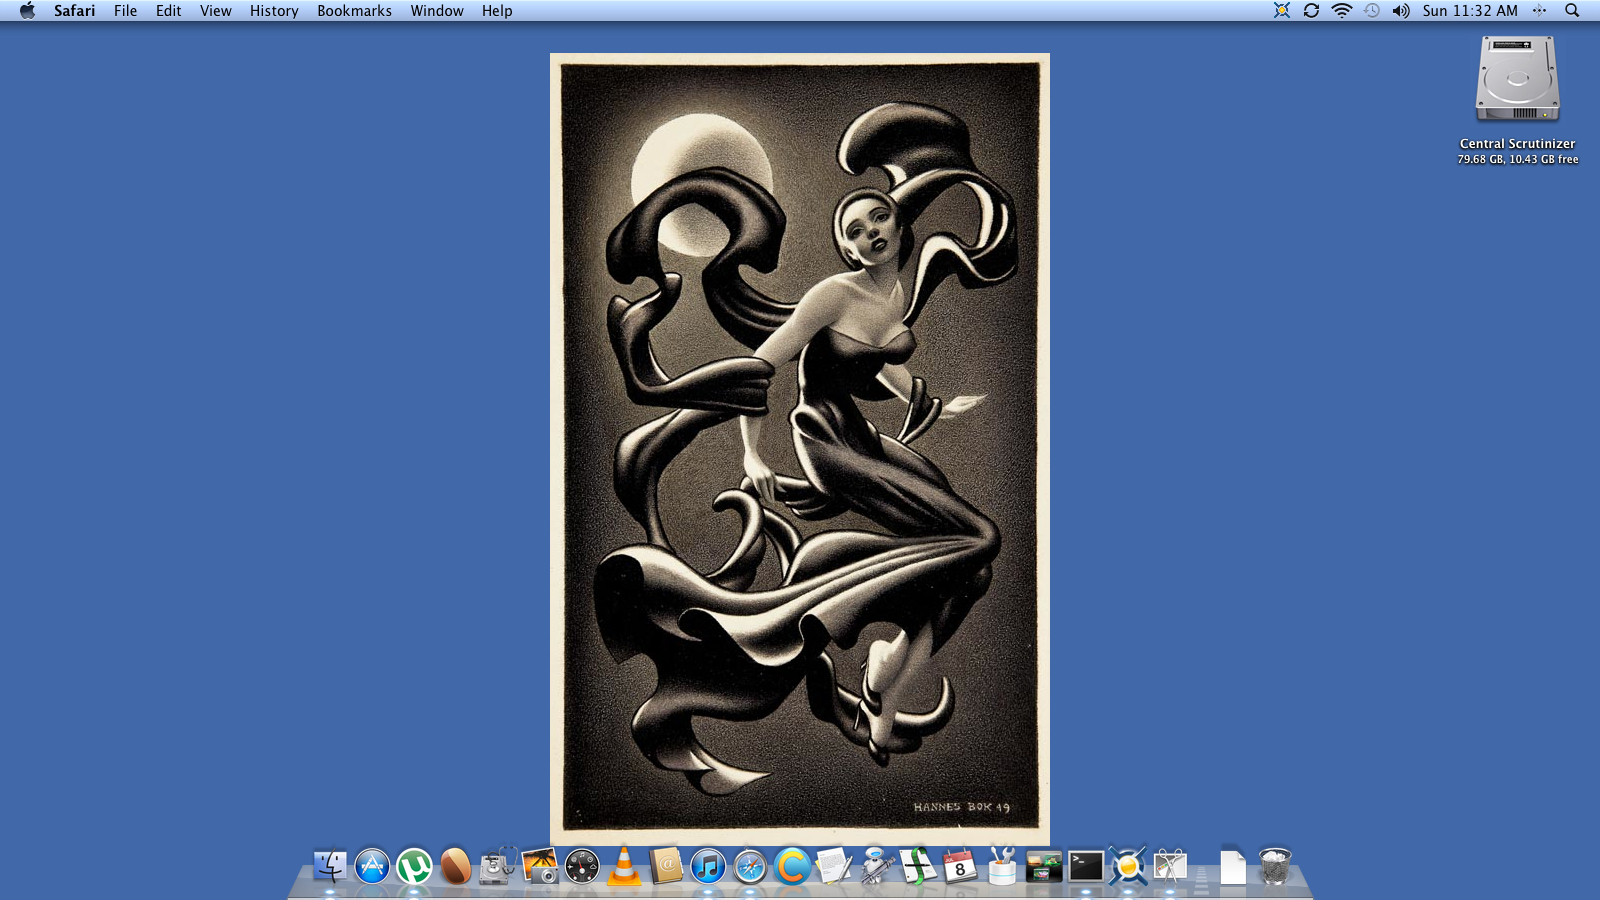Open the volume control in menu bar
The image size is (1600, 900).
[x=1401, y=11]
